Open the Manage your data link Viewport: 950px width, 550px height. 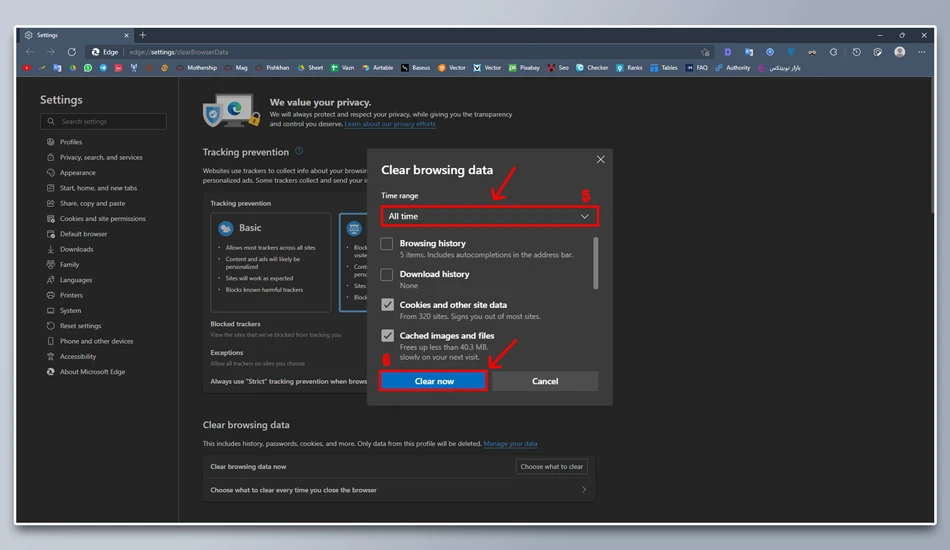[510, 444]
